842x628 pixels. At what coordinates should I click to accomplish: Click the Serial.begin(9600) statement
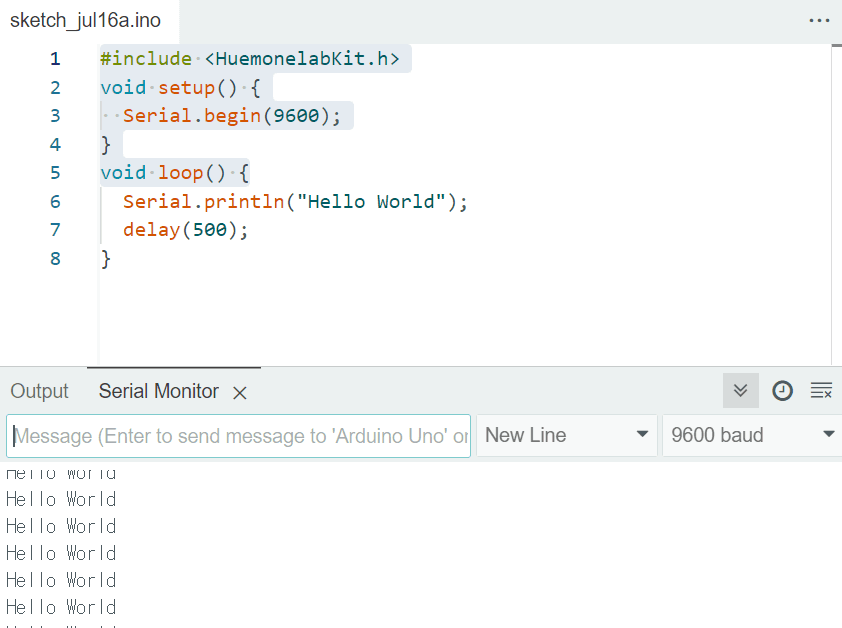[x=231, y=116]
